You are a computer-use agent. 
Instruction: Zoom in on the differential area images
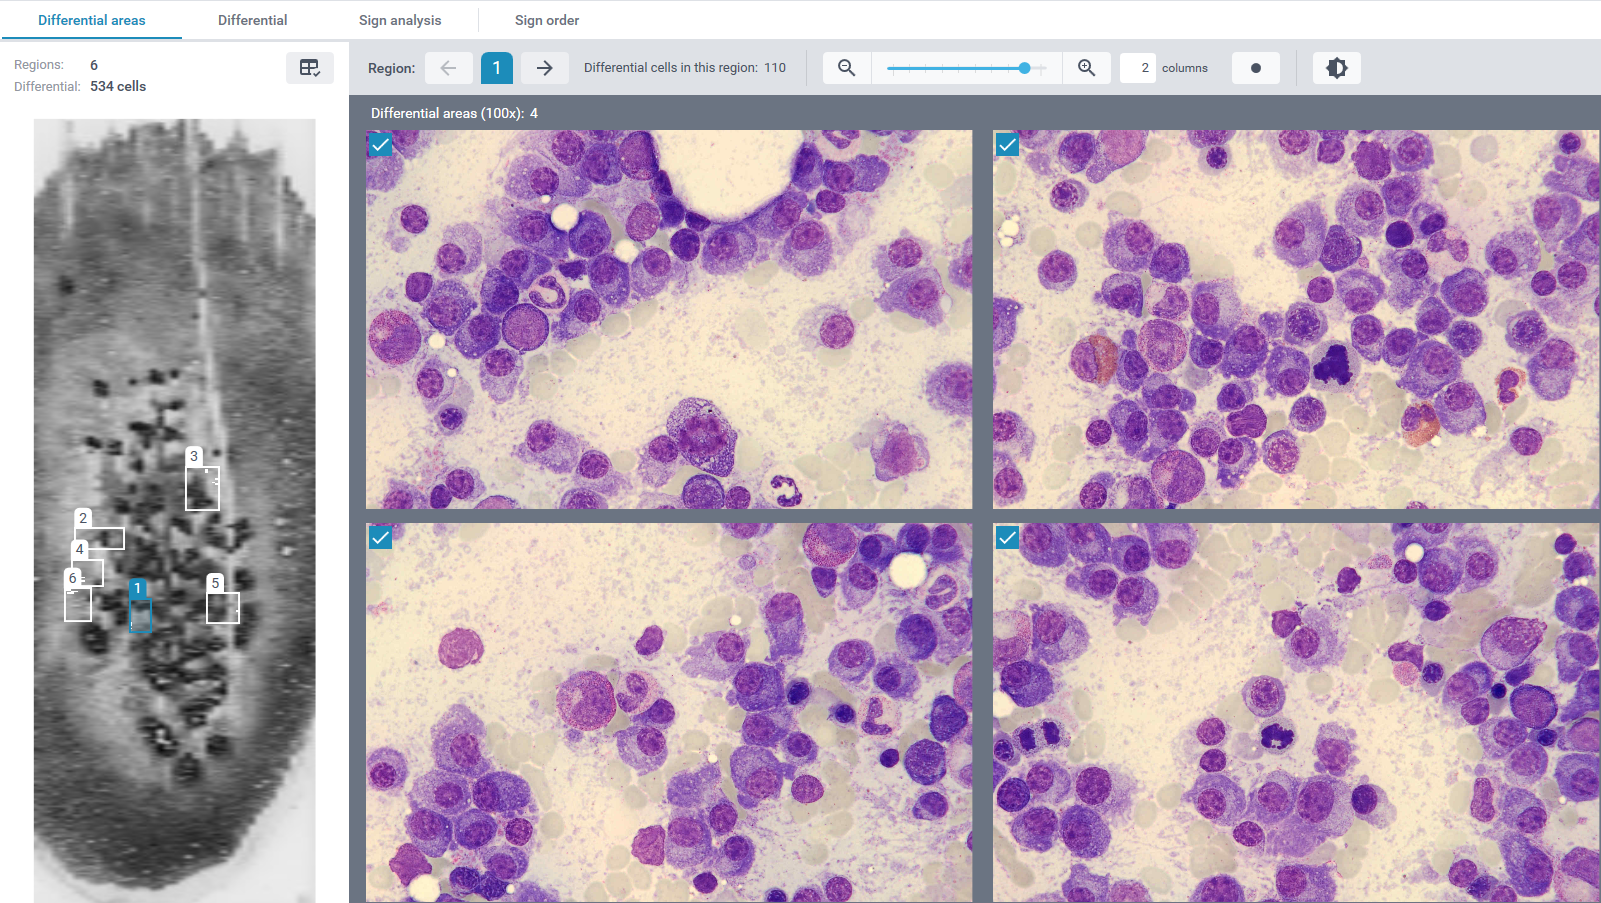tap(1087, 68)
